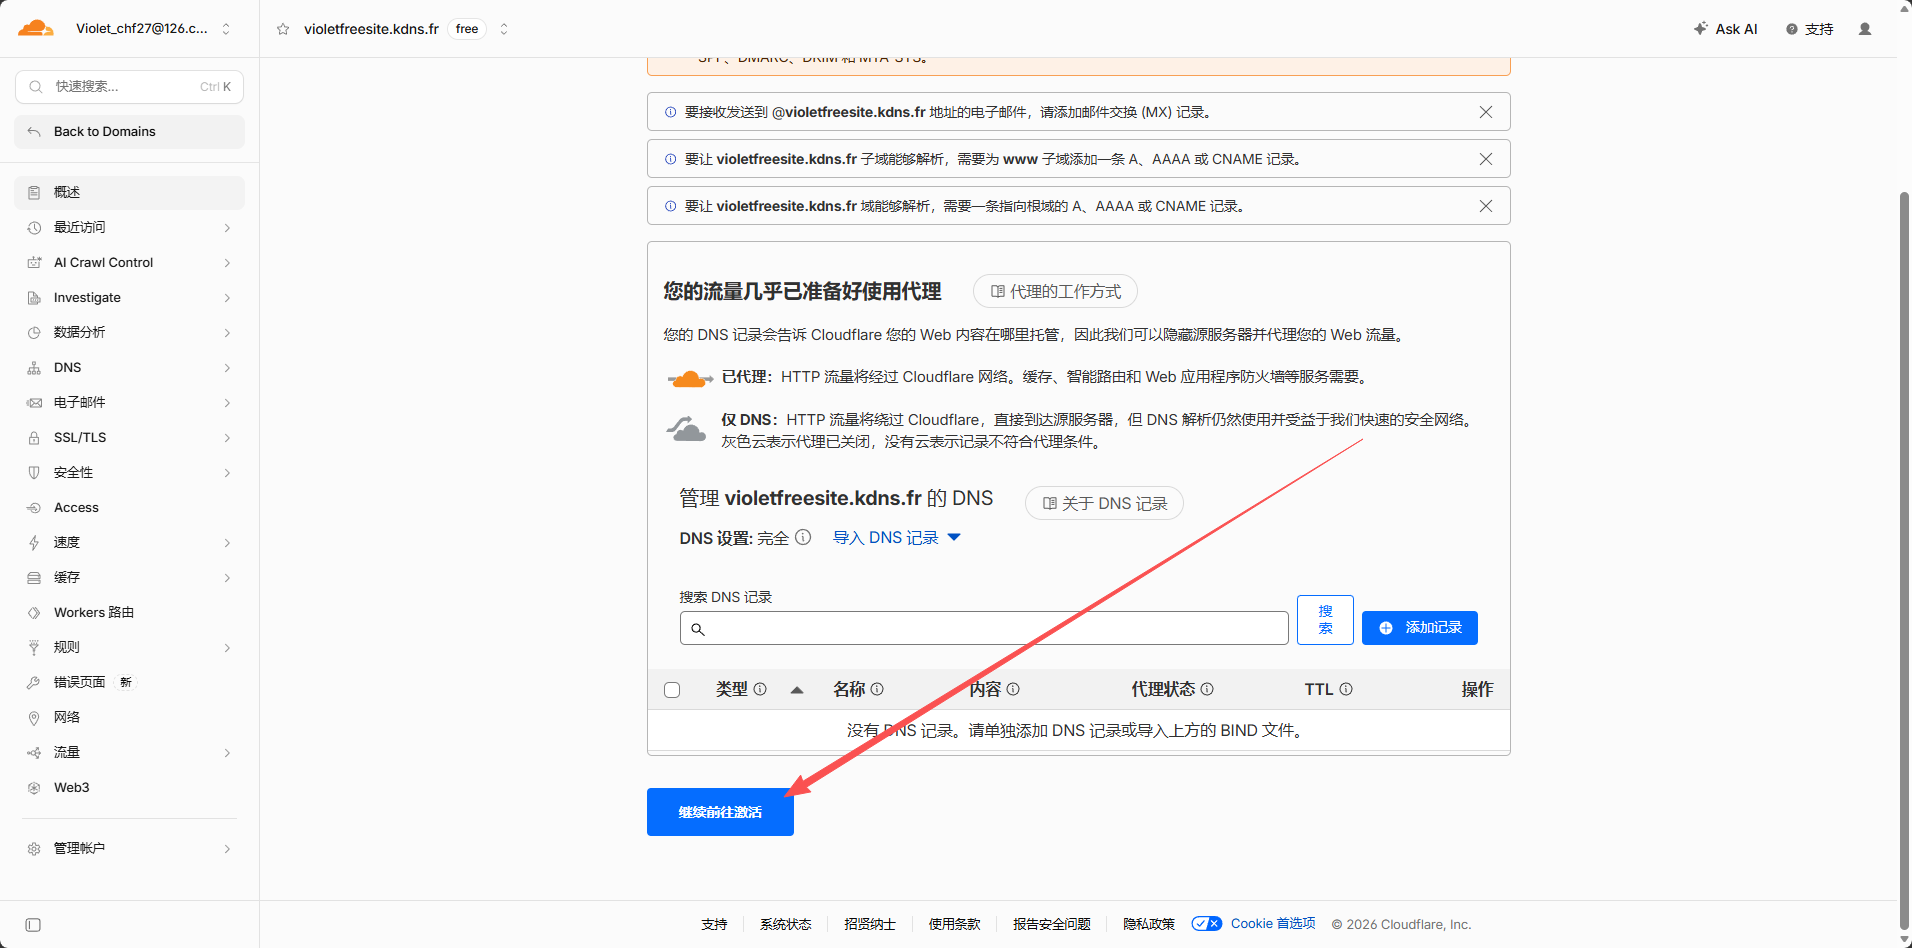Click the 管理帐户 gear icon

coord(34,849)
